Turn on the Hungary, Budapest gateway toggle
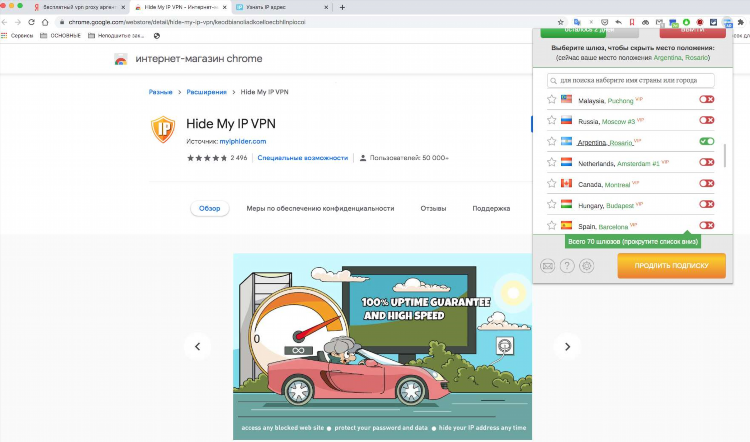750x442 pixels. pyautogui.click(x=706, y=204)
